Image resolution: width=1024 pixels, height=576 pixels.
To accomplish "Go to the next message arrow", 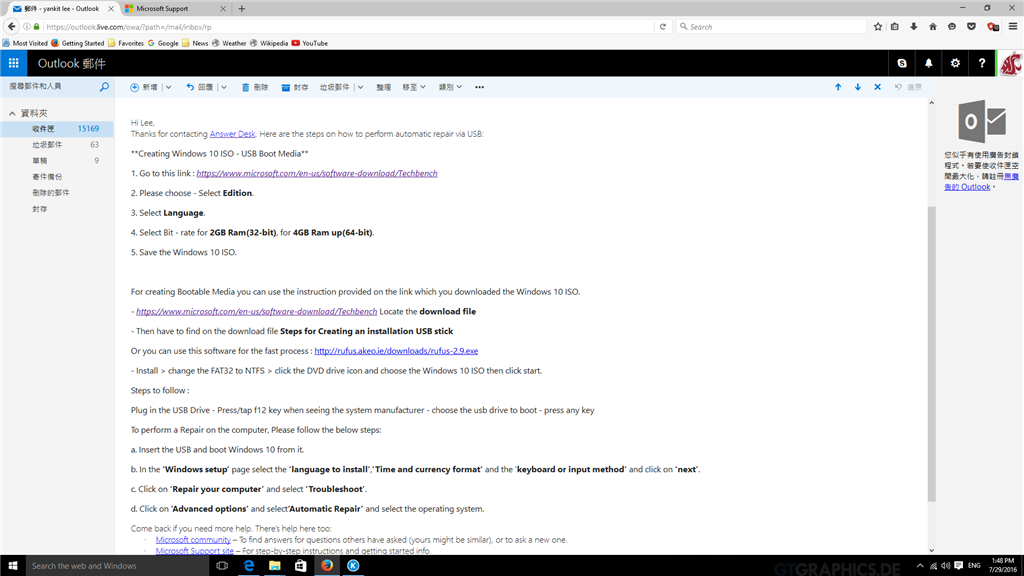I will pyautogui.click(x=857, y=87).
